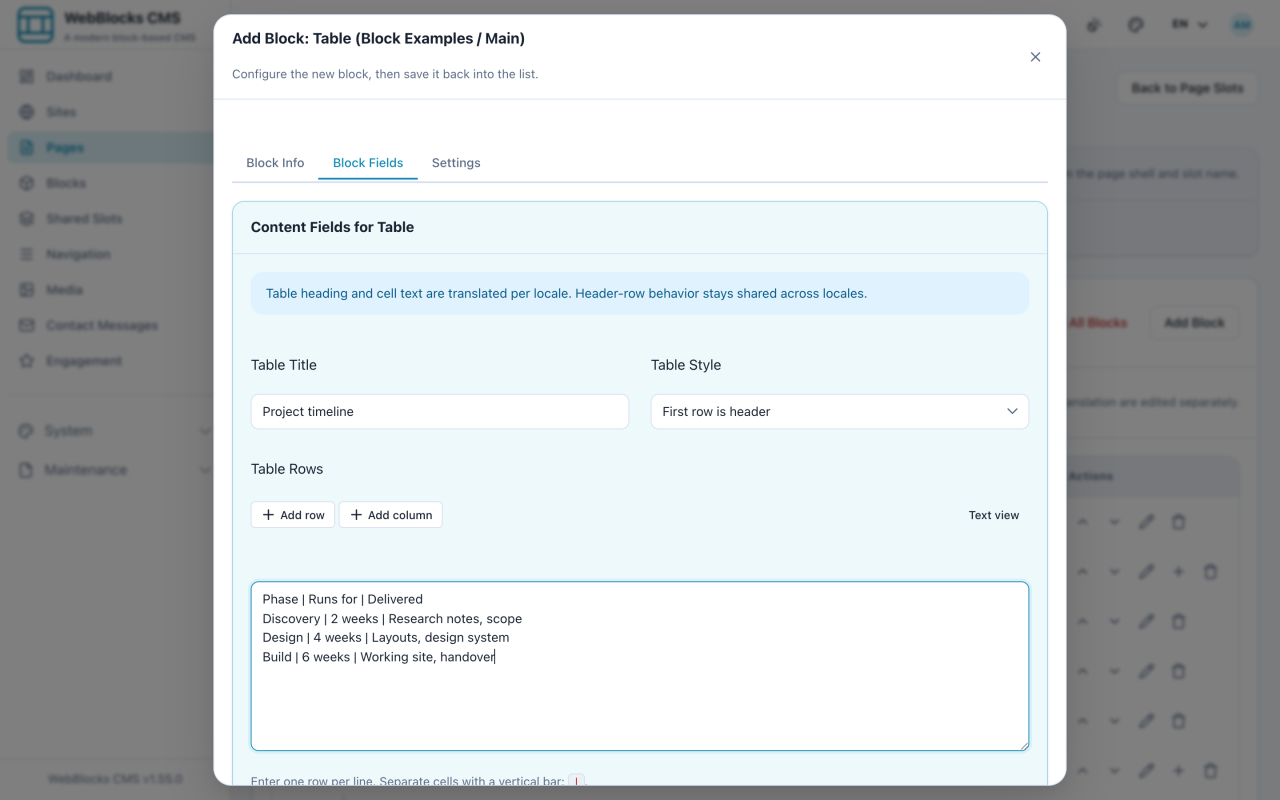This screenshot has width=1280, height=800.
Task: Click the user avatar in the header
Action: [x=1242, y=25]
